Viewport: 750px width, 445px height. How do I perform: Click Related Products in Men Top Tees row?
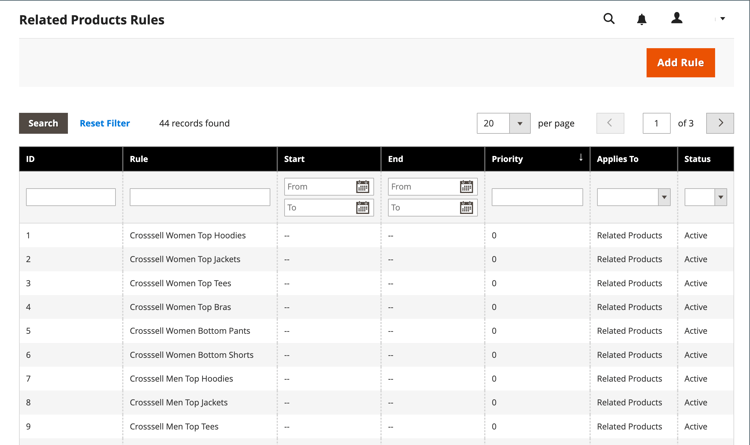[629, 426]
